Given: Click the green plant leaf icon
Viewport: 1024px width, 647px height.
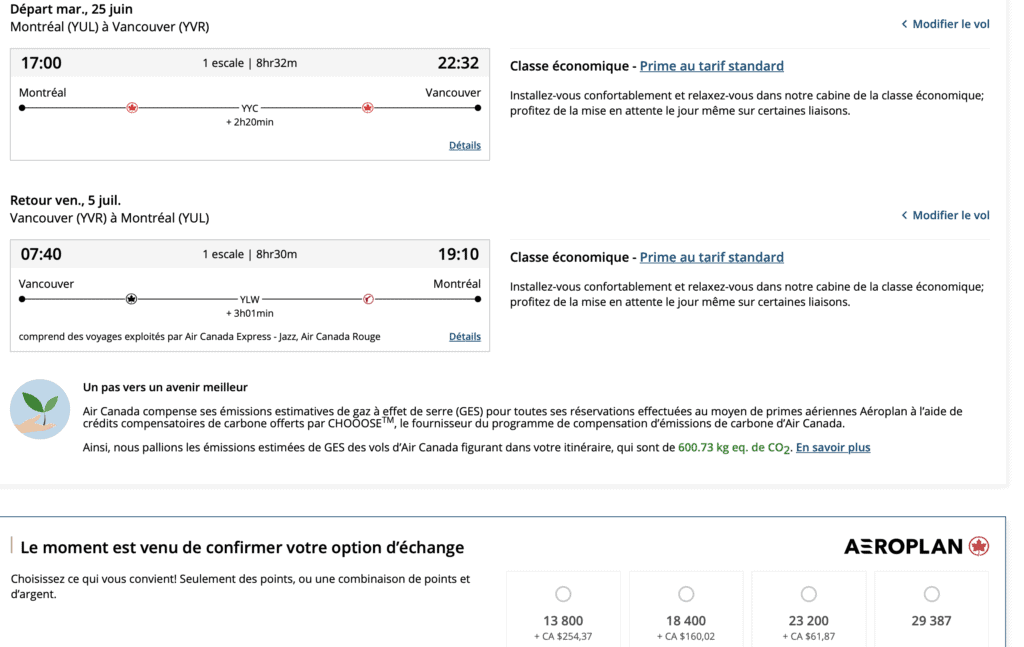Looking at the screenshot, I should (x=40, y=409).
